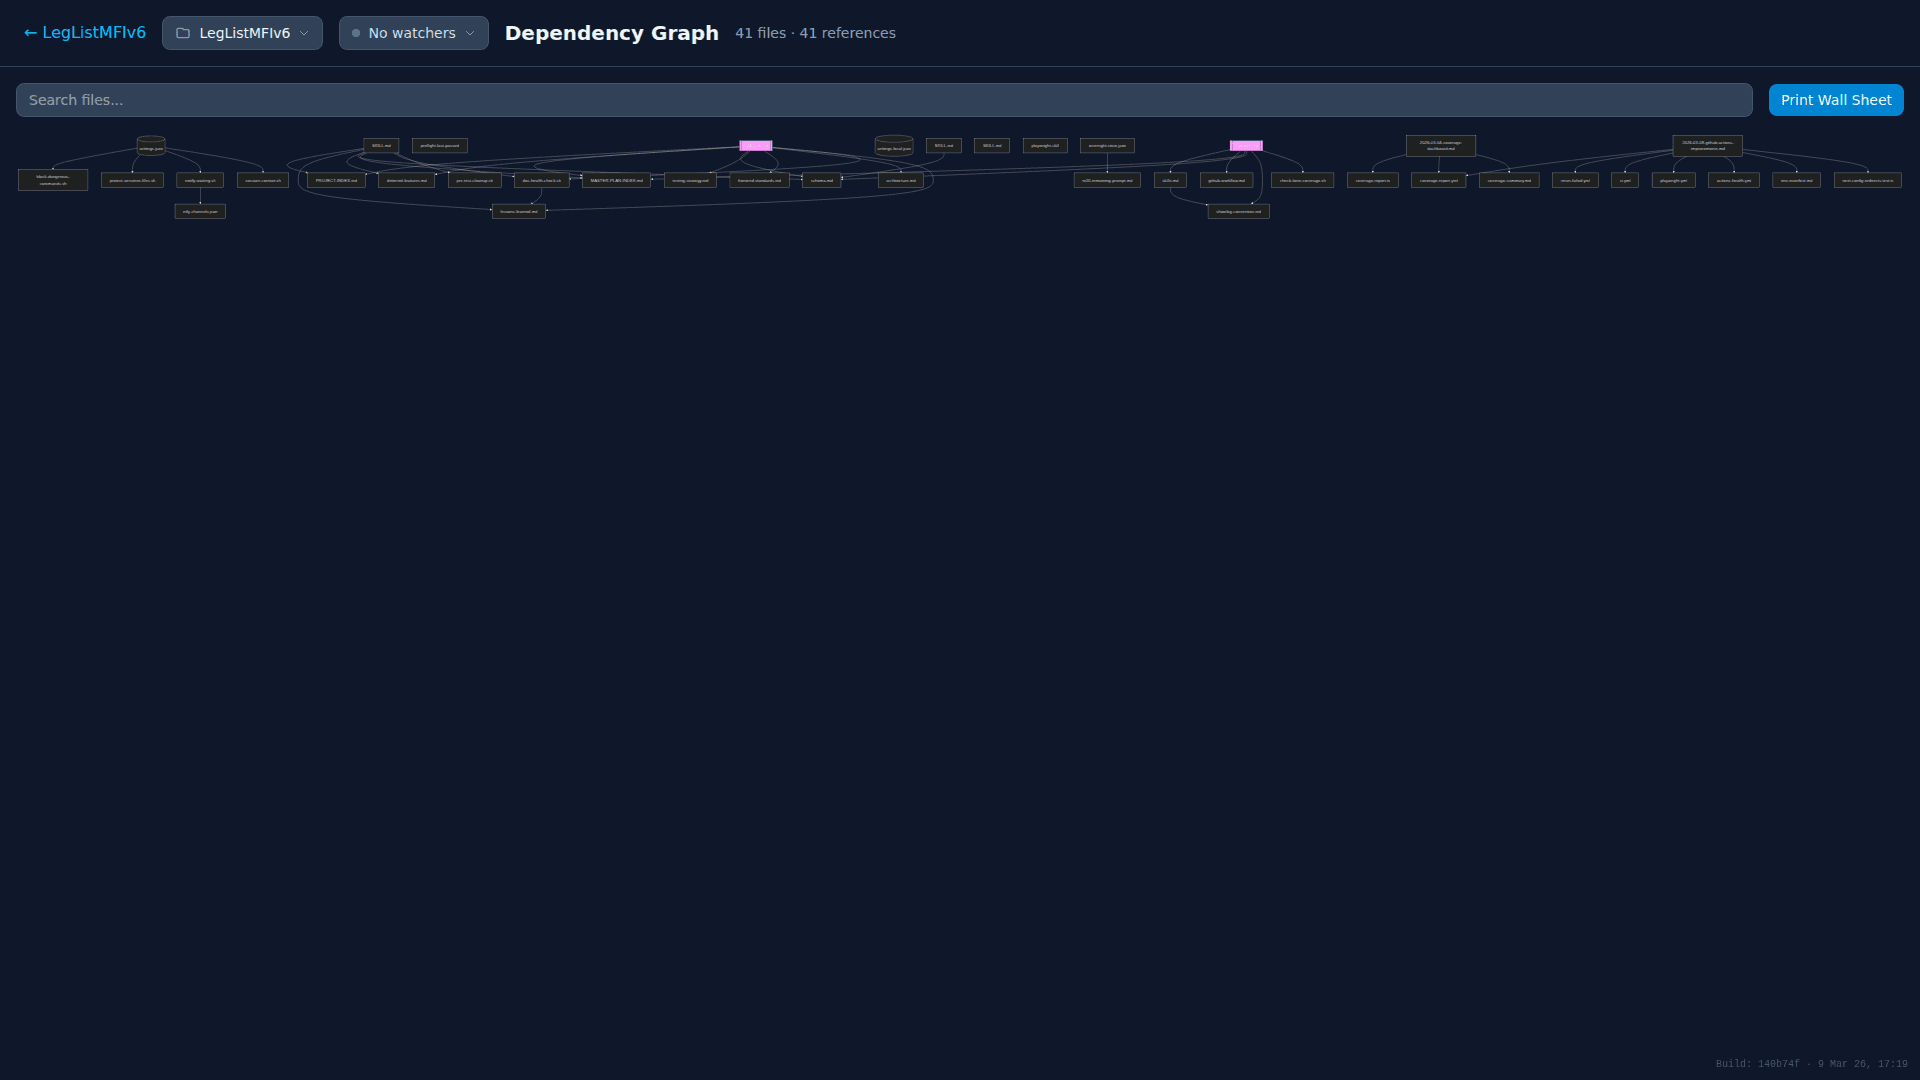Click the Print Wall Sheet button

click(x=1835, y=100)
